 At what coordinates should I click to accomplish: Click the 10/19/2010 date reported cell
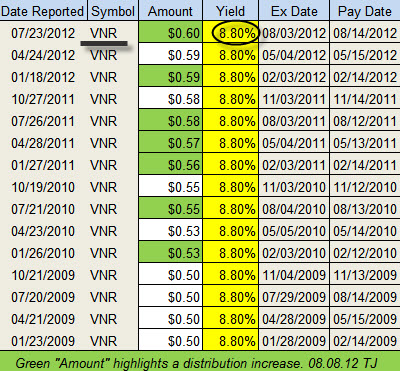[x=43, y=187]
